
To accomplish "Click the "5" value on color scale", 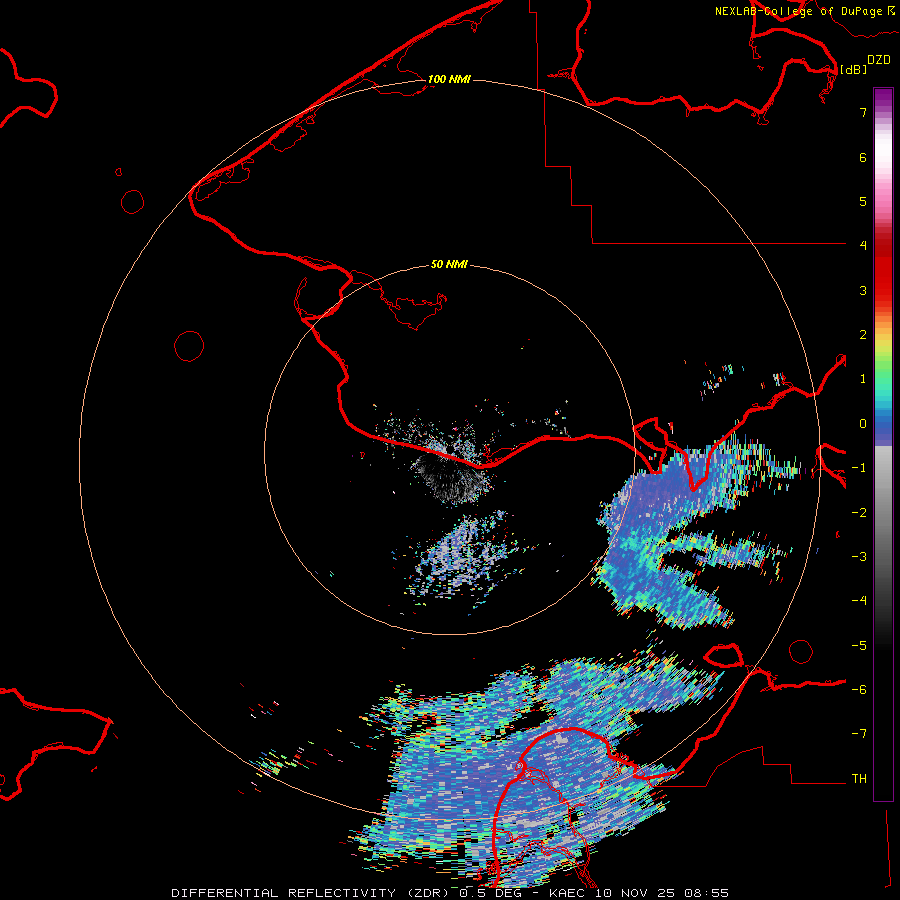I will tap(863, 201).
